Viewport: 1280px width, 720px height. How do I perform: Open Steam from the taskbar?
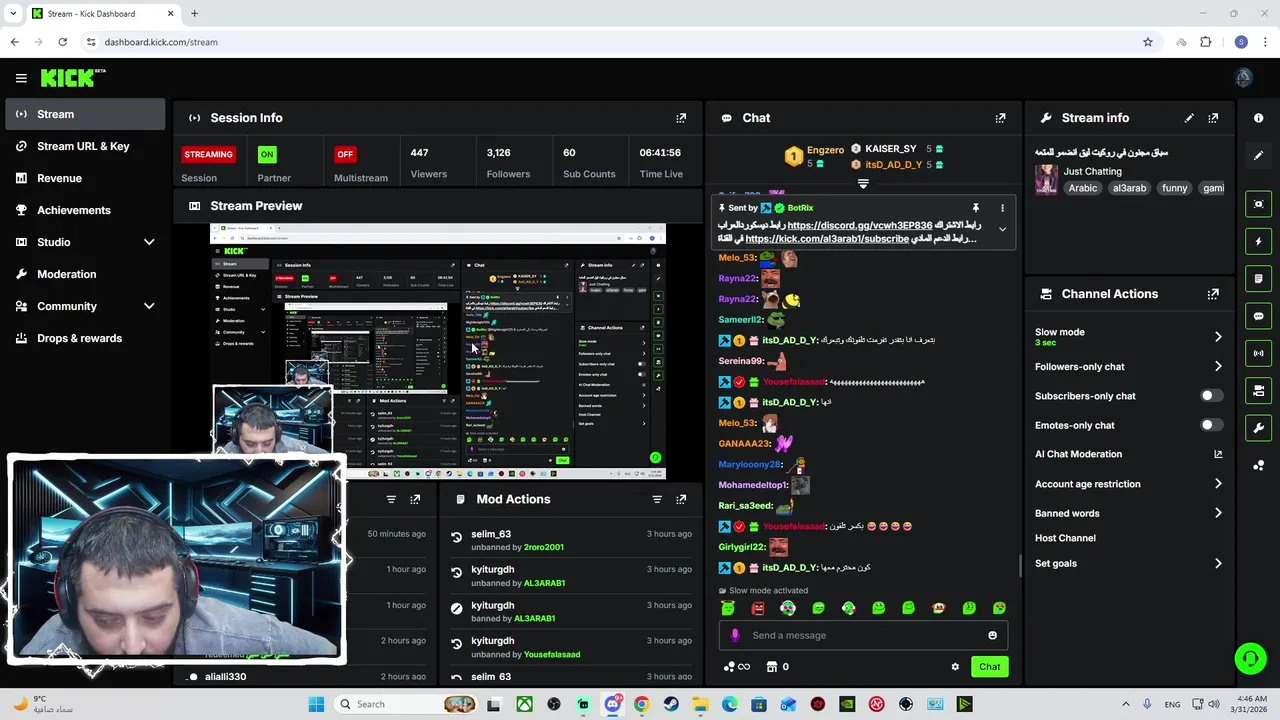[671, 704]
